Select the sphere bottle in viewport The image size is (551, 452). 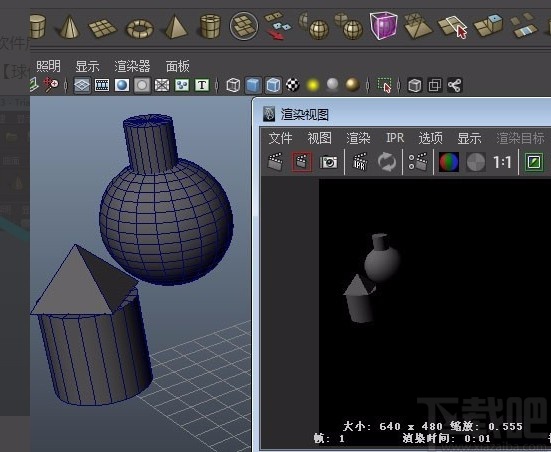click(166, 221)
